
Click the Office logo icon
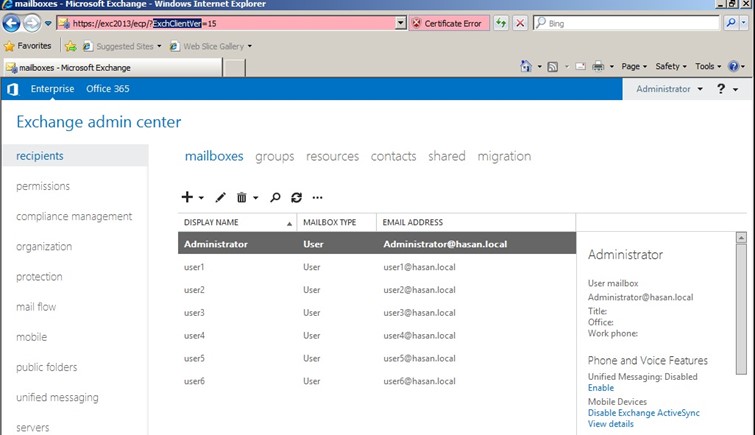(x=13, y=89)
